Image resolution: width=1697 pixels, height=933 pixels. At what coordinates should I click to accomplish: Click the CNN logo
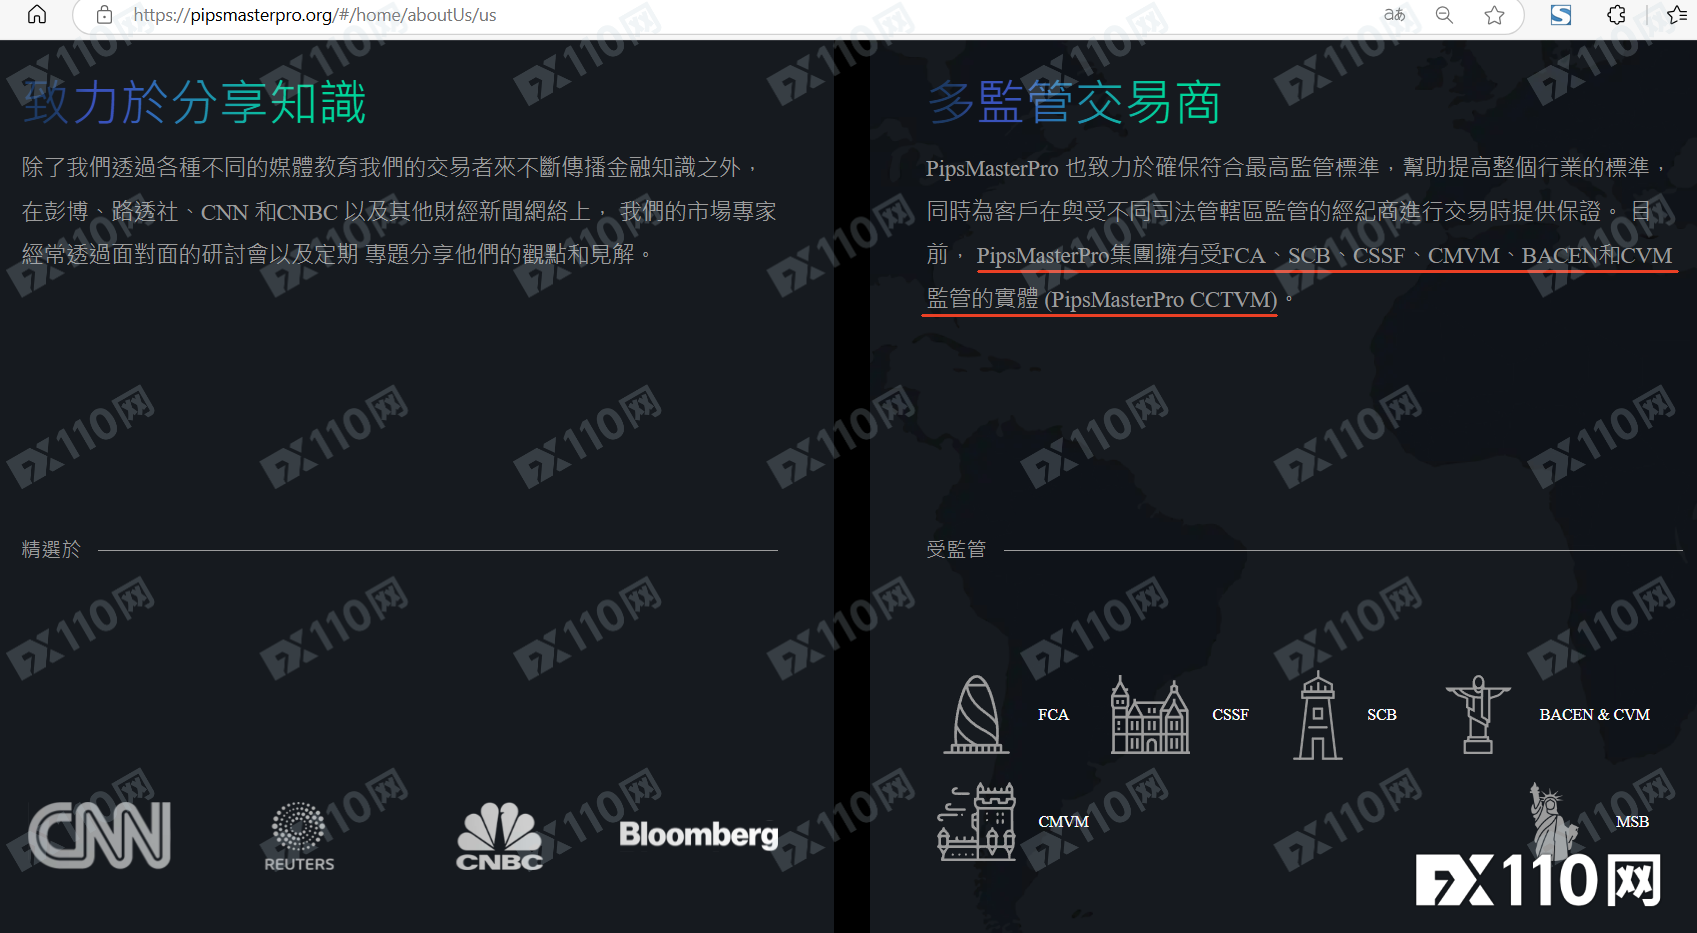(x=100, y=835)
